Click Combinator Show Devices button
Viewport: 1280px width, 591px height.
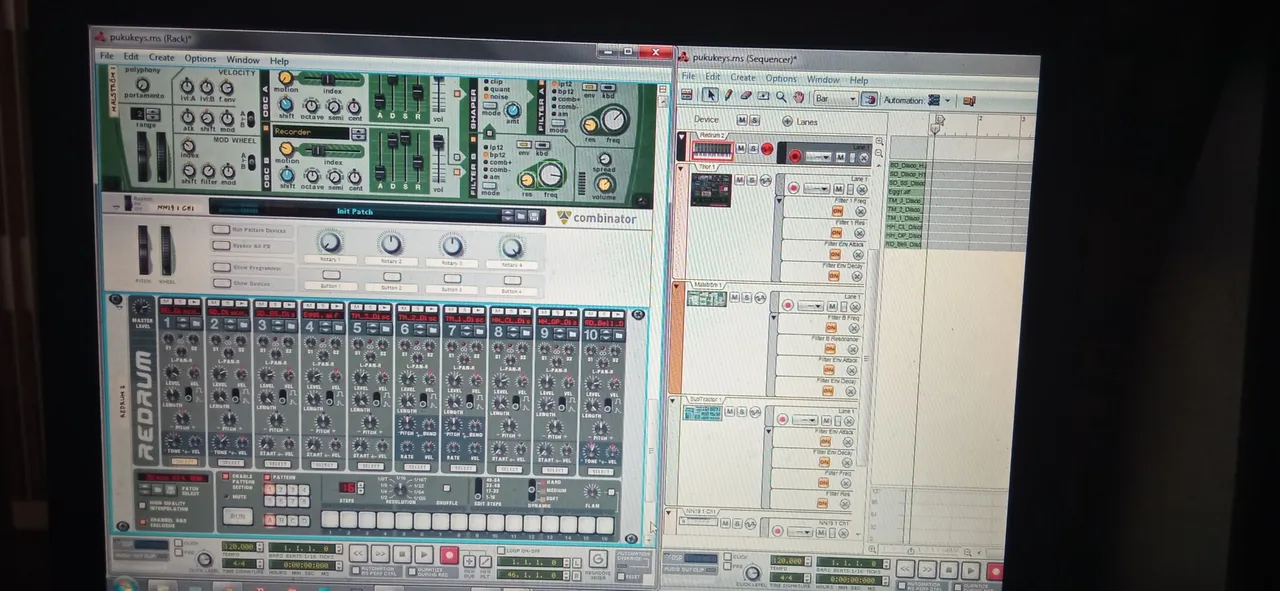[x=220, y=283]
